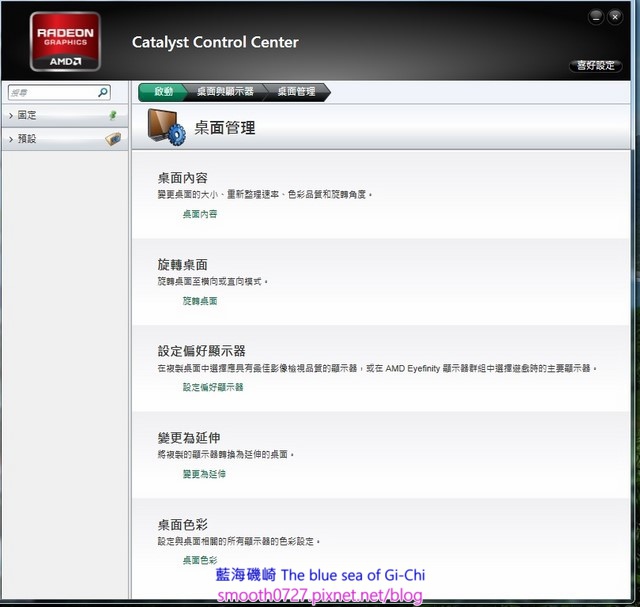
Task: Go to the 桌面與顯示器 breadcrumb tab
Action: coord(225,92)
